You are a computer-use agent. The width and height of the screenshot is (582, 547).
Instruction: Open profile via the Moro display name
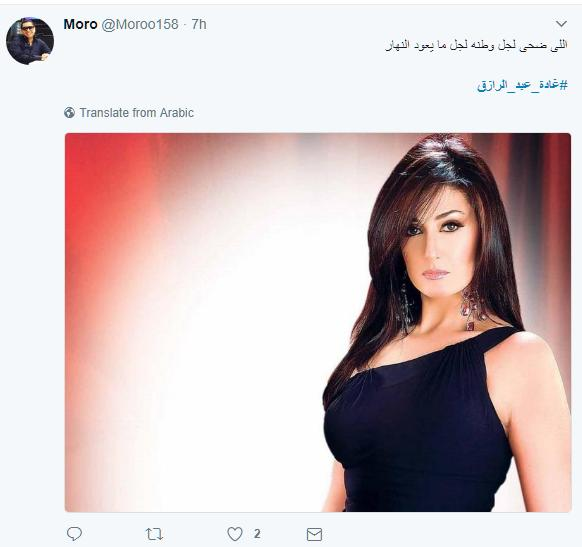[80, 24]
